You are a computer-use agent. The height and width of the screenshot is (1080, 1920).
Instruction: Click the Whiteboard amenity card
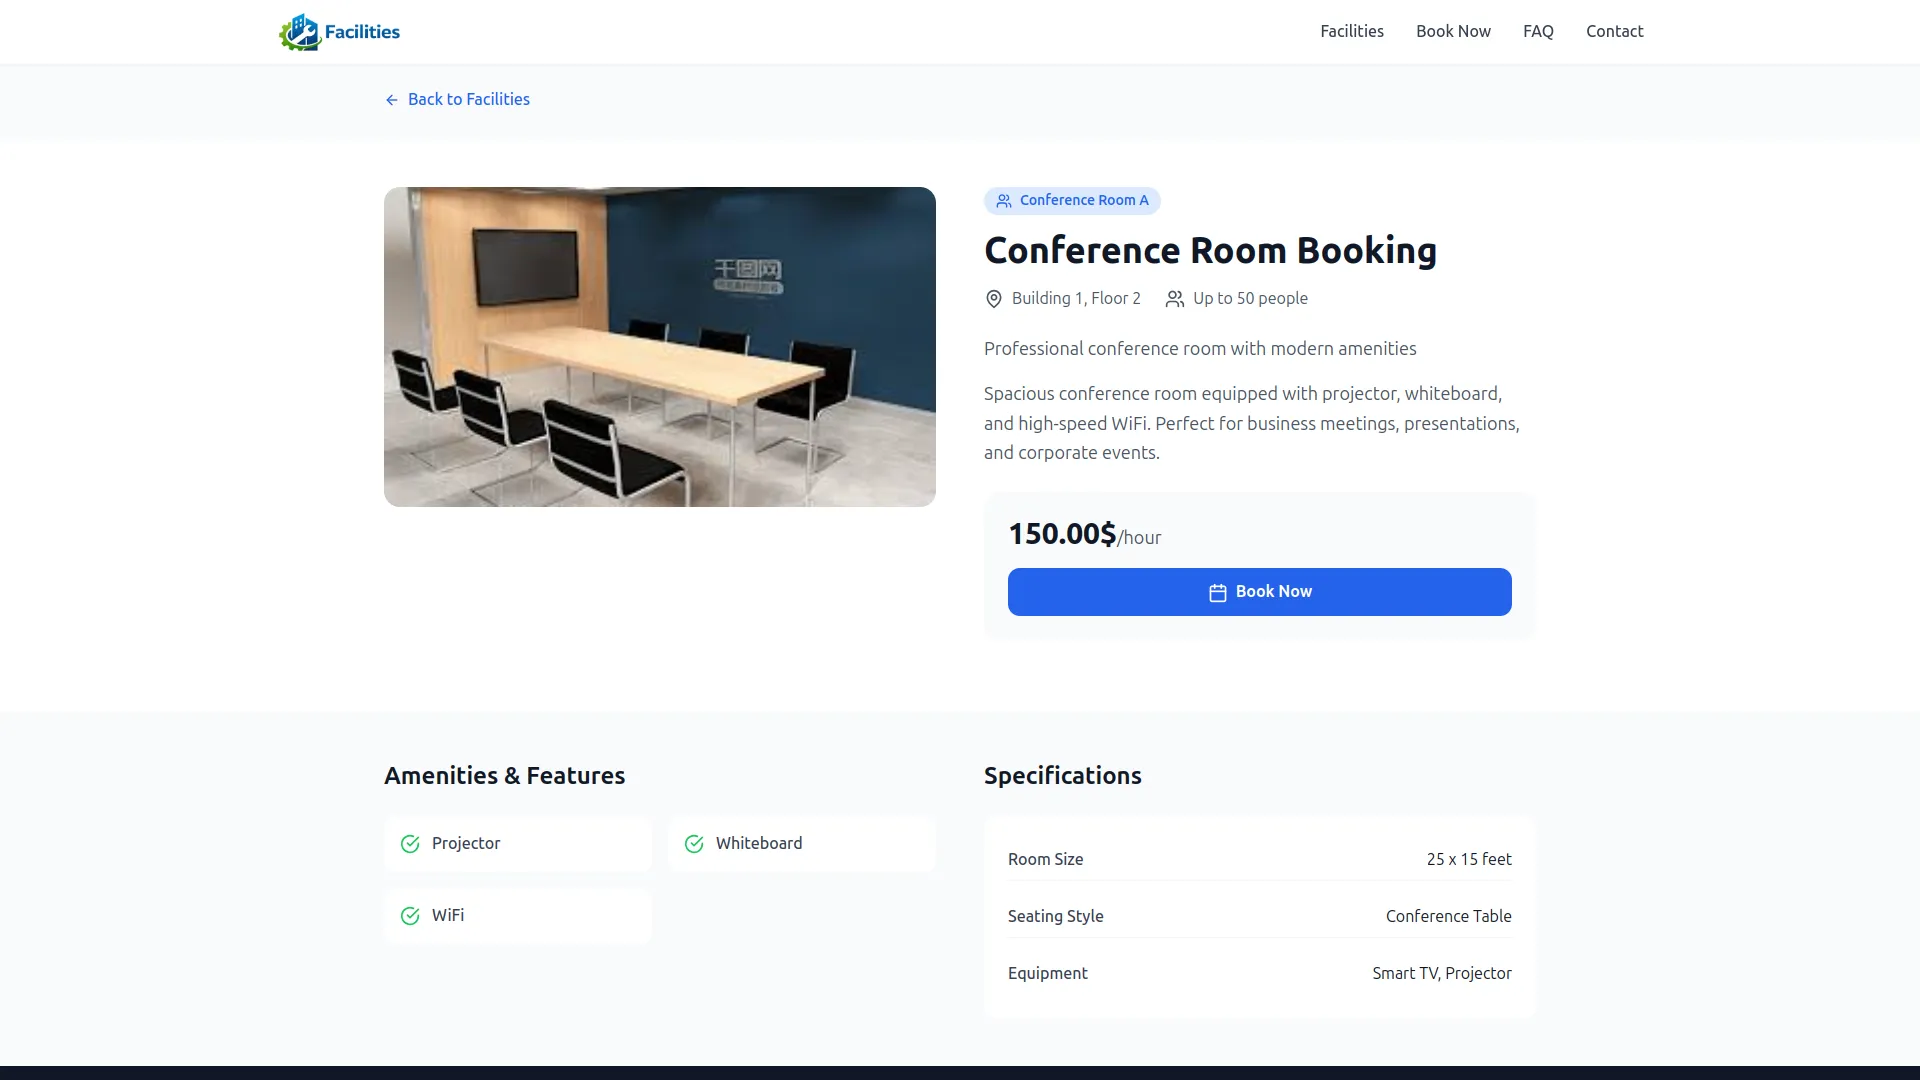pos(801,844)
